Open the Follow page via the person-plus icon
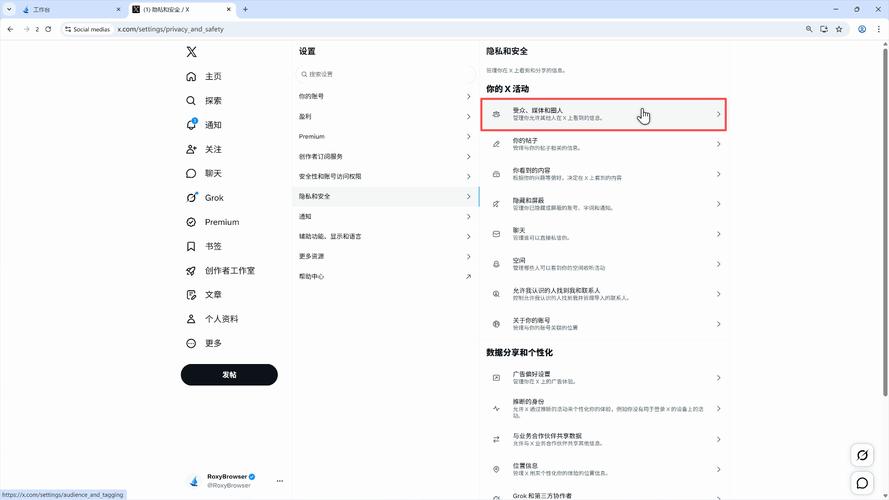This screenshot has width=889, height=500. tap(191, 149)
